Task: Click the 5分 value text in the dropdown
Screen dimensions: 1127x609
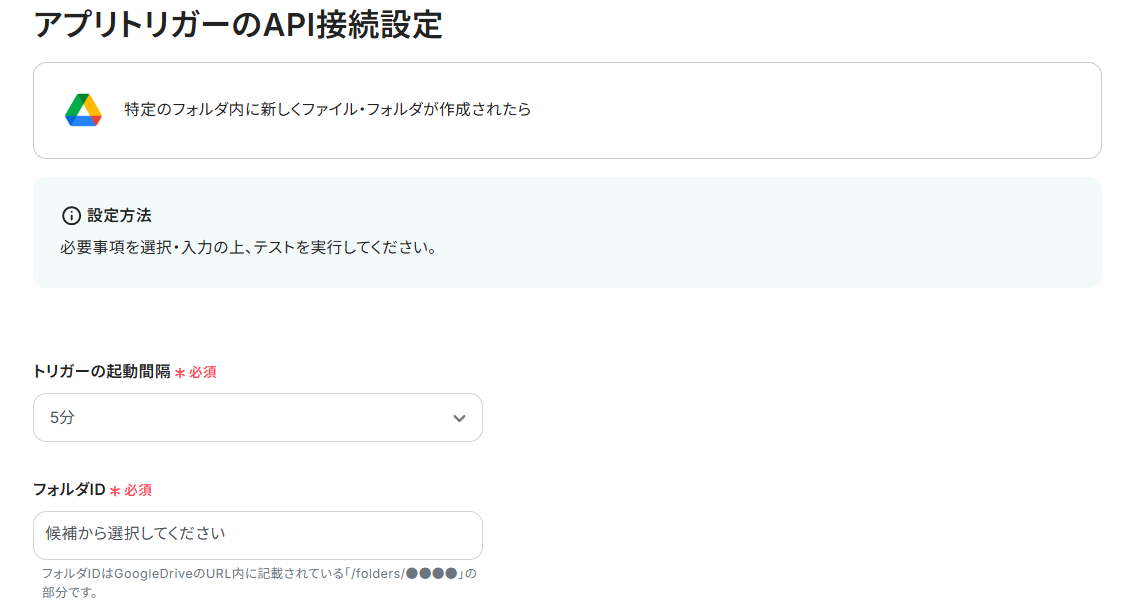Action: pyautogui.click(x=62, y=418)
